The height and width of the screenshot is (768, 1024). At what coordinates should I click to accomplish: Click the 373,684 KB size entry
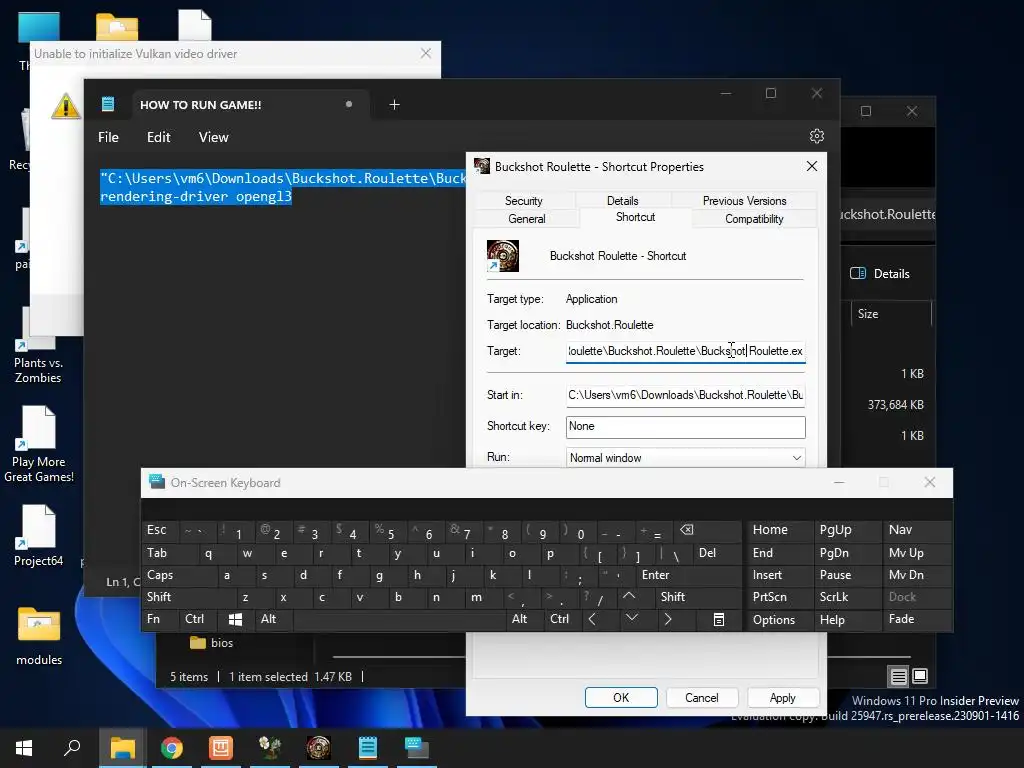point(895,405)
